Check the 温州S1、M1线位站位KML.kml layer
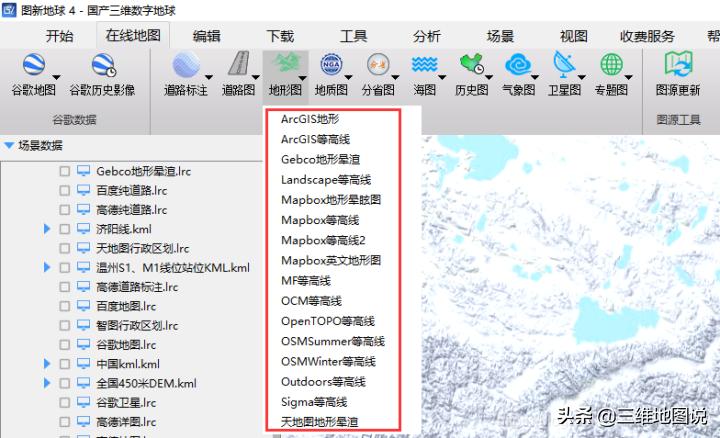720x438 pixels. [x=65, y=268]
